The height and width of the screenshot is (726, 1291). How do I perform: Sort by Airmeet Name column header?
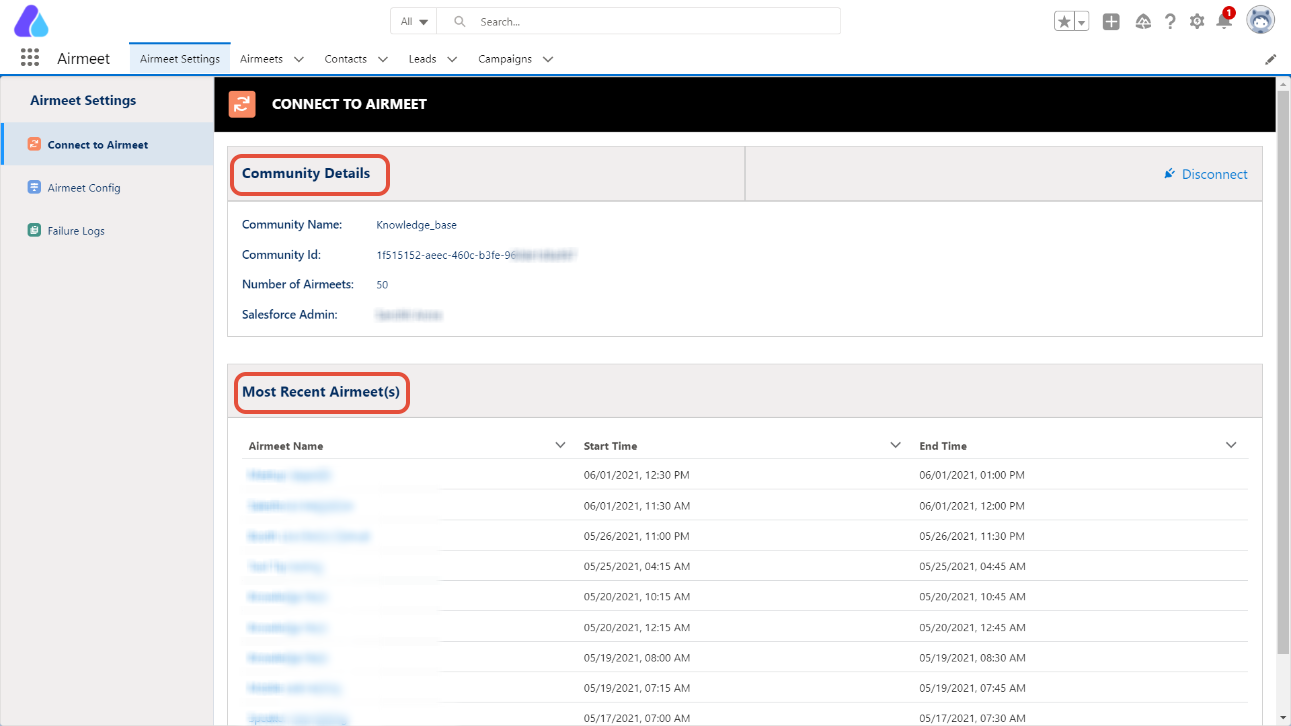(286, 446)
